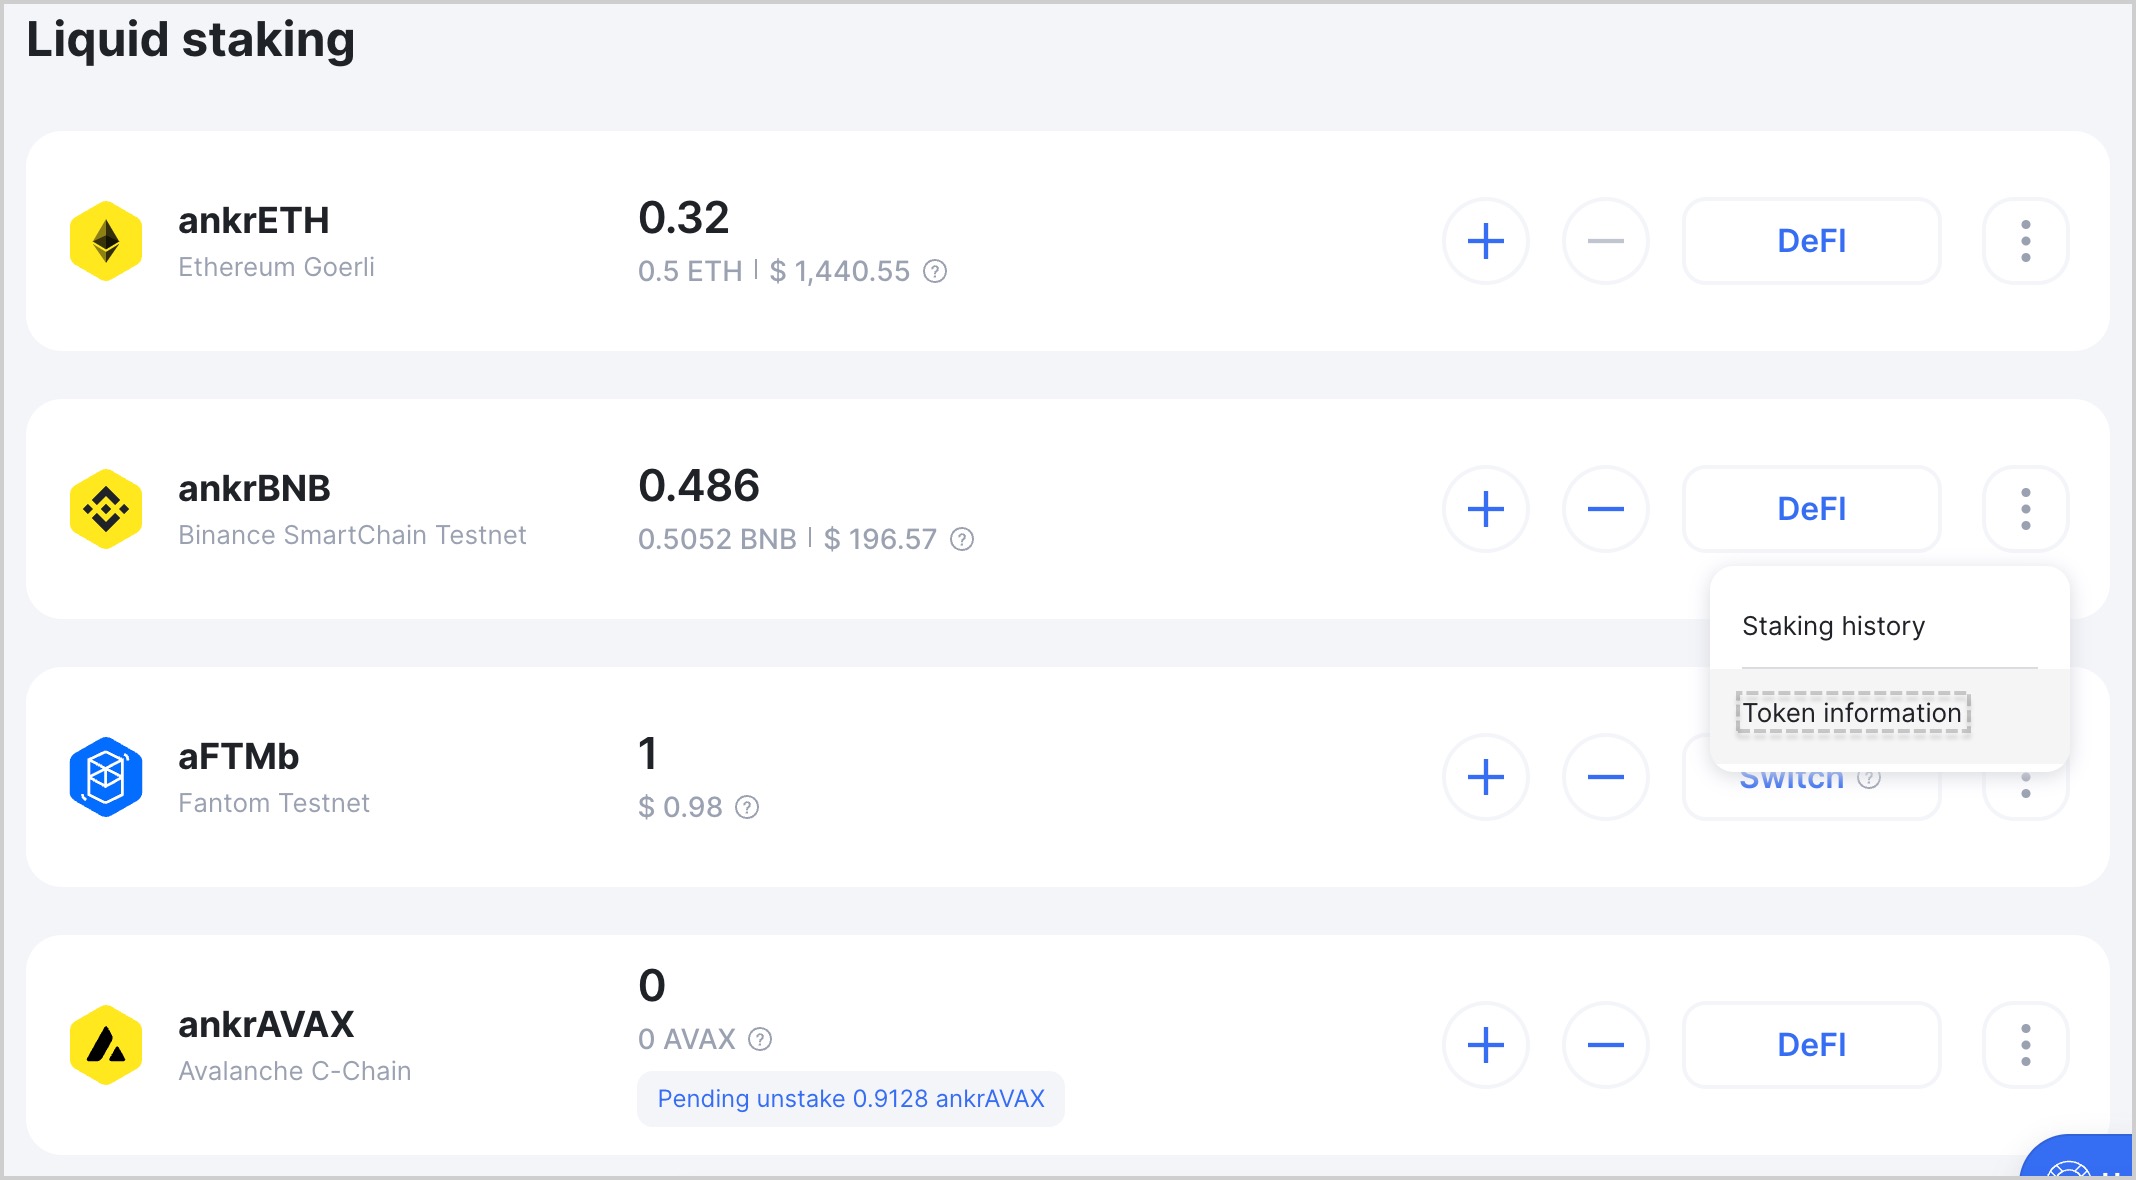Click Ethereum Goerli network label

[x=276, y=267]
